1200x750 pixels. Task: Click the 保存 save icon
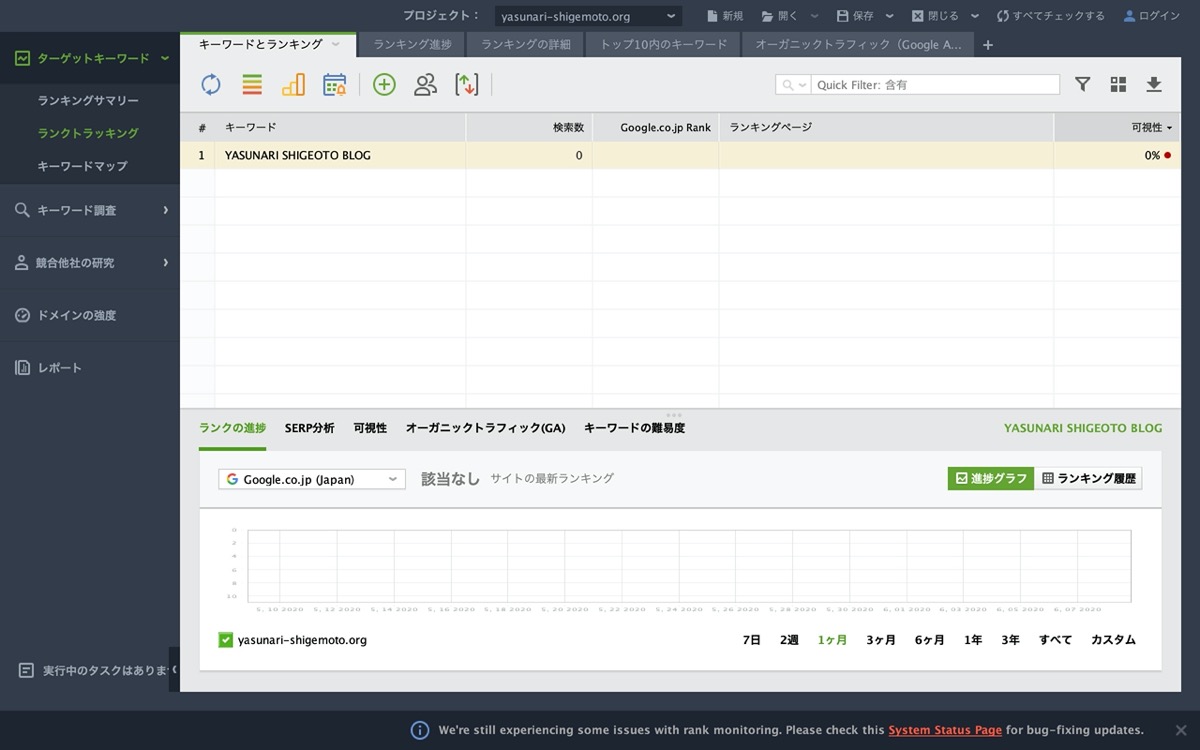842,16
